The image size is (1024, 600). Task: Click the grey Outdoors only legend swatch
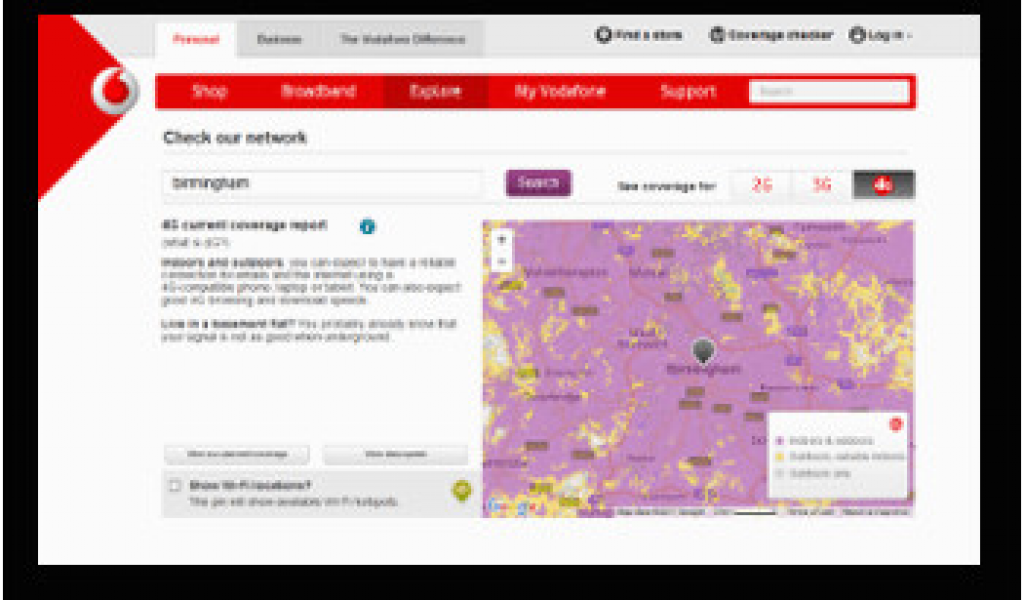779,473
